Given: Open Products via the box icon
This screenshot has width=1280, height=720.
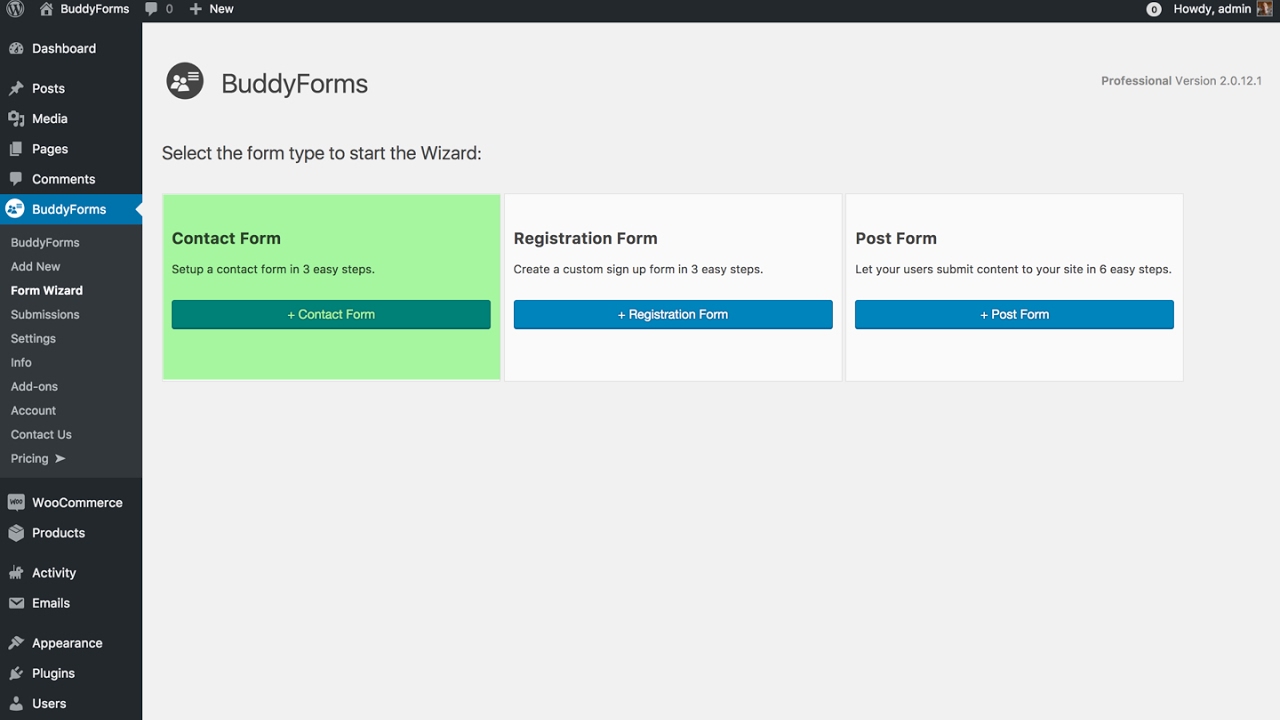Looking at the screenshot, I should 16,533.
